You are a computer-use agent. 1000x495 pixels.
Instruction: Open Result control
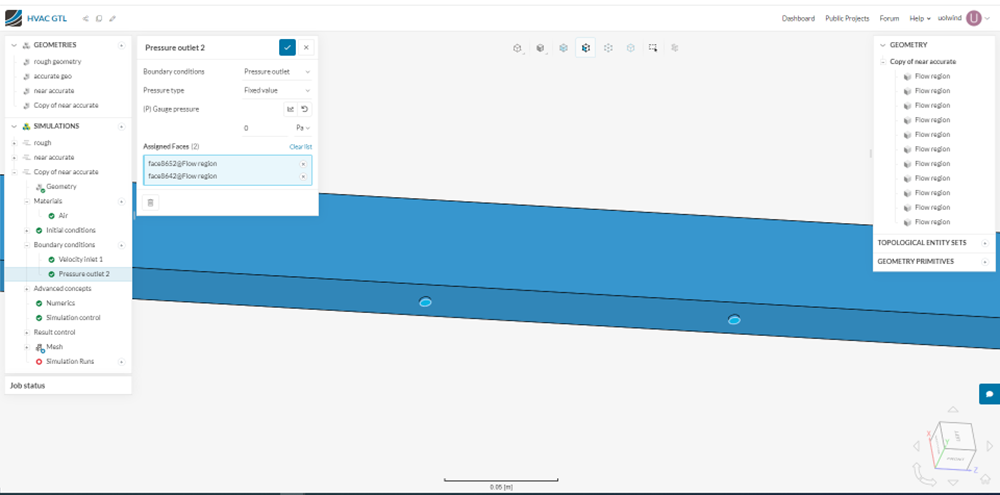54,332
